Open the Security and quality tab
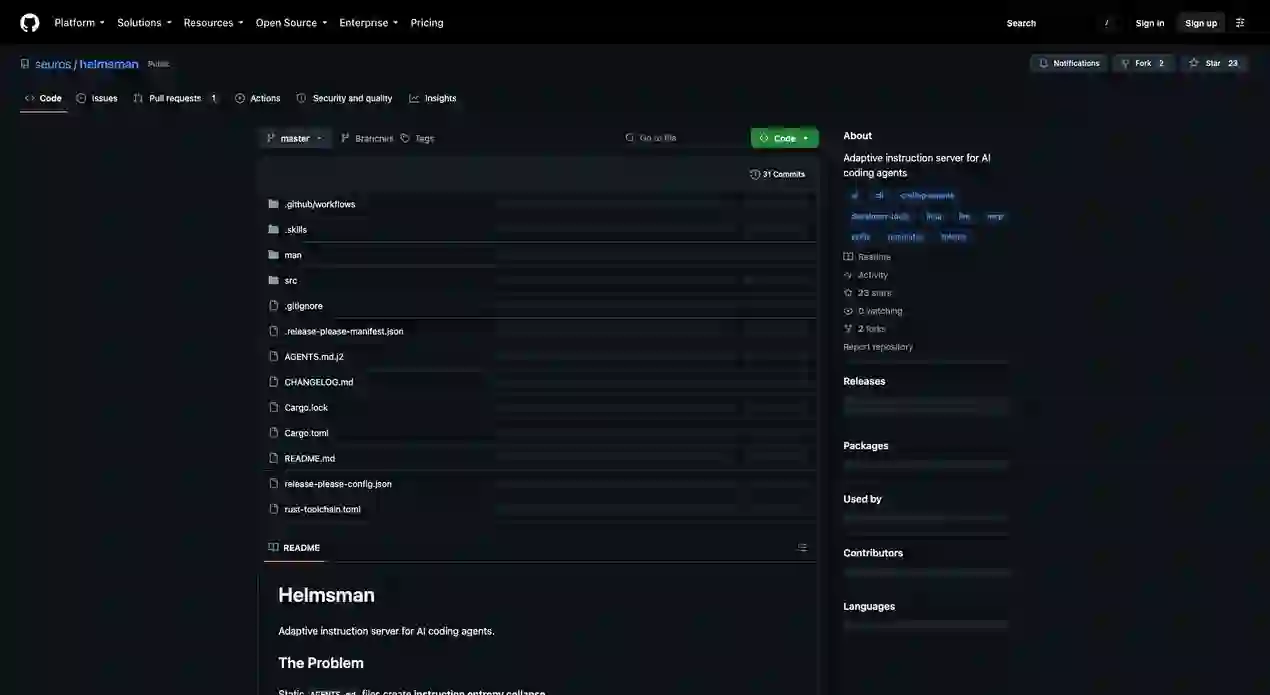Viewport: 1270px width, 695px height. [344, 98]
